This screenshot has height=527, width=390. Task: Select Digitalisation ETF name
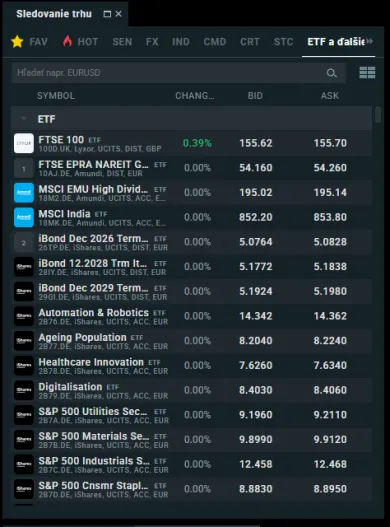coord(70,387)
